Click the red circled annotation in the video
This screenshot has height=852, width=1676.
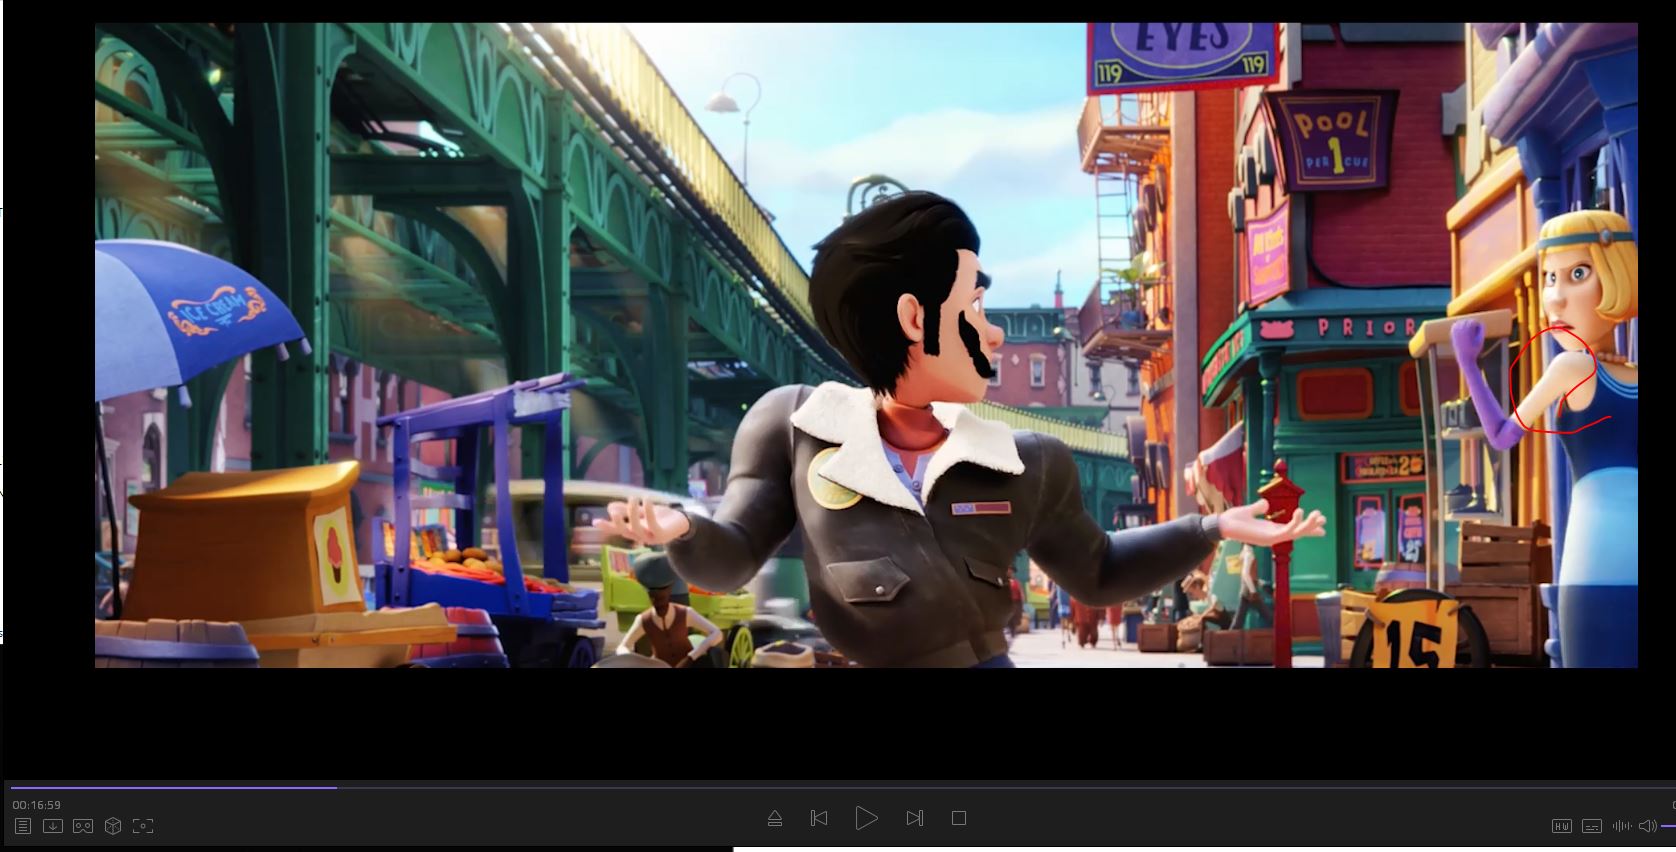point(1553,380)
